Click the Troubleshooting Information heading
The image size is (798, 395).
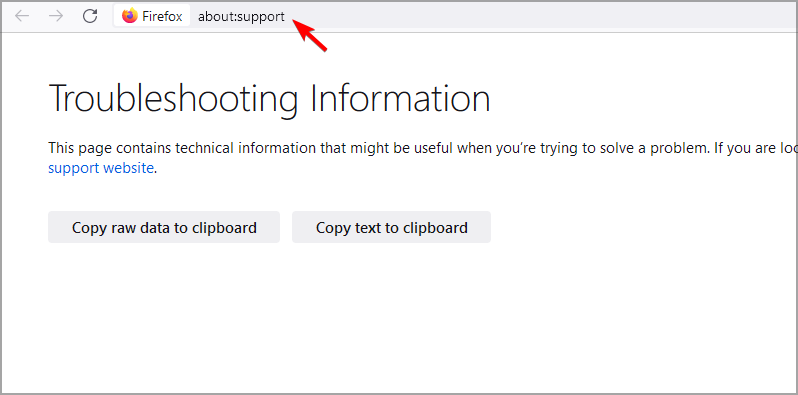tap(269, 98)
